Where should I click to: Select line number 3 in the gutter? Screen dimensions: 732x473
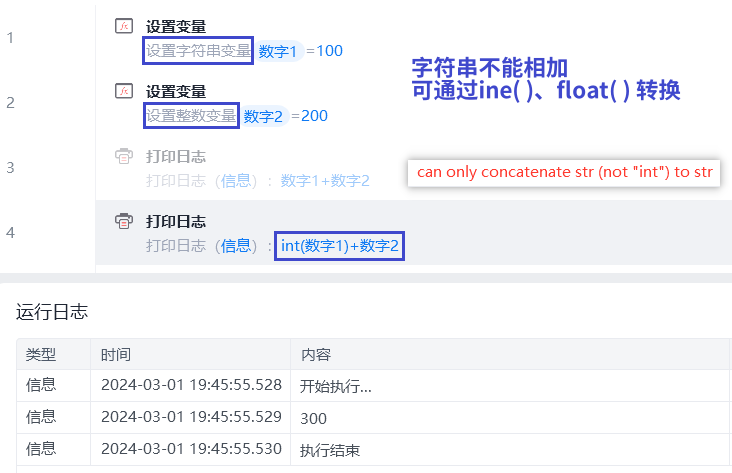[x=10, y=167]
